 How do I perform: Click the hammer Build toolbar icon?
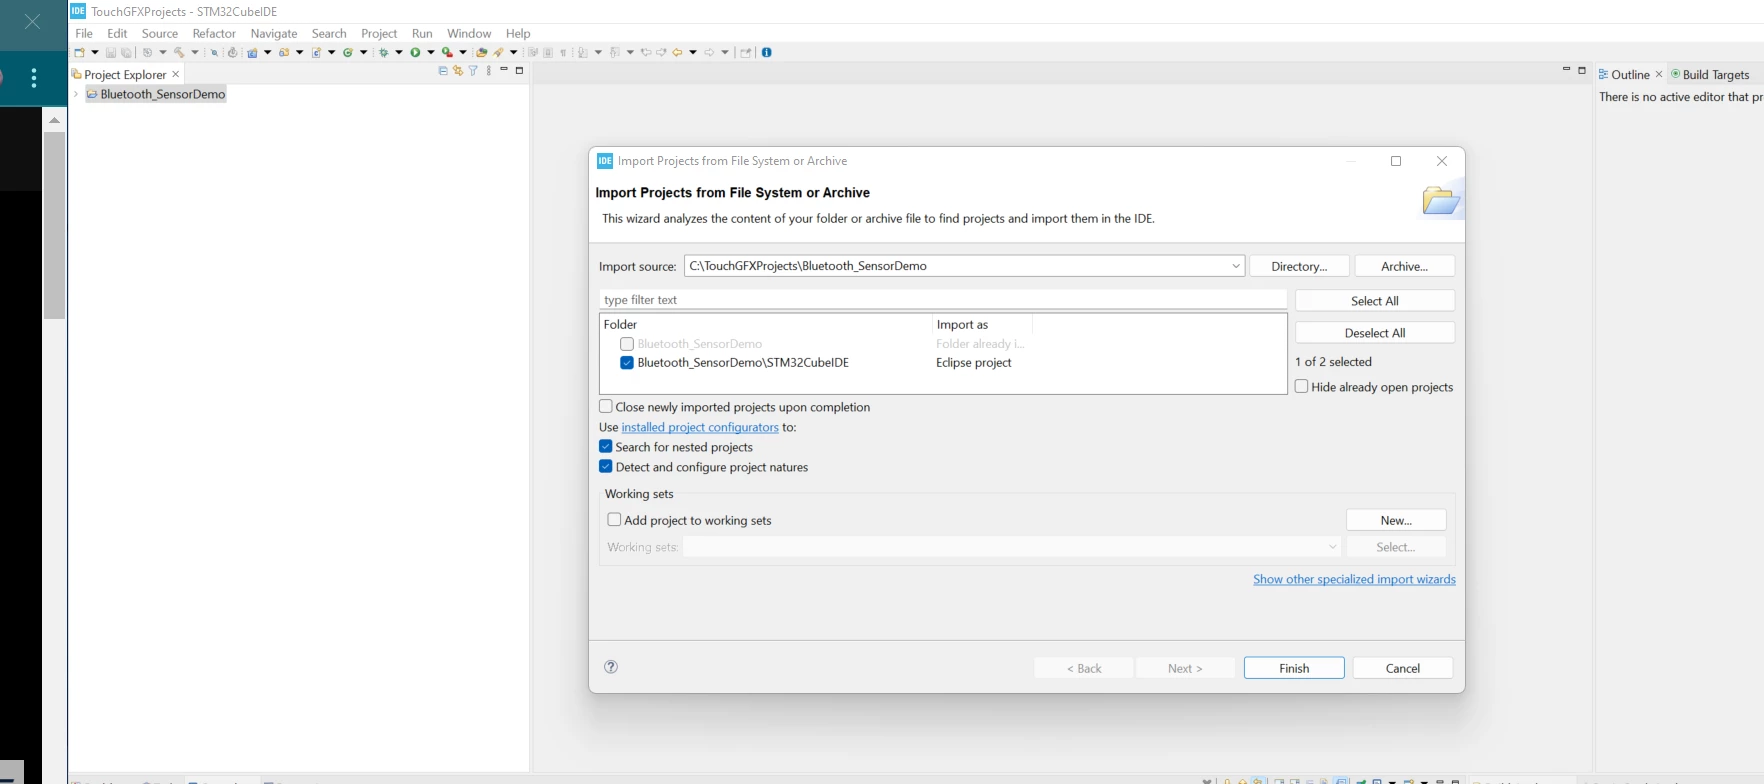179,52
